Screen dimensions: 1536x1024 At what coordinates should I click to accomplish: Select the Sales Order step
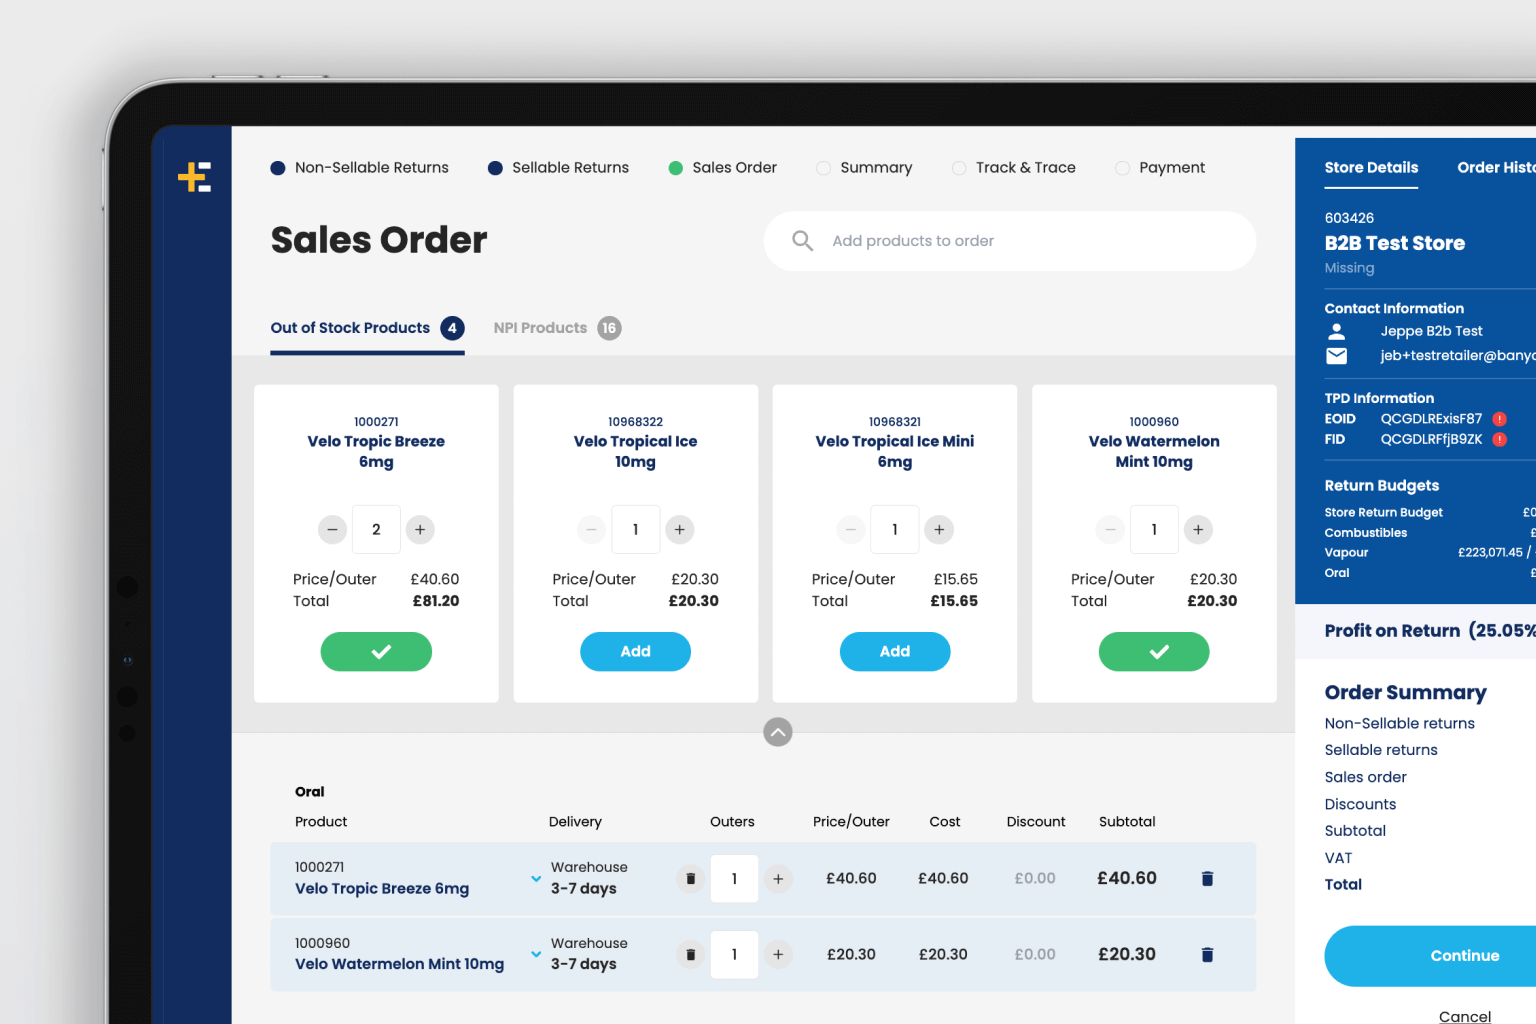tap(723, 168)
